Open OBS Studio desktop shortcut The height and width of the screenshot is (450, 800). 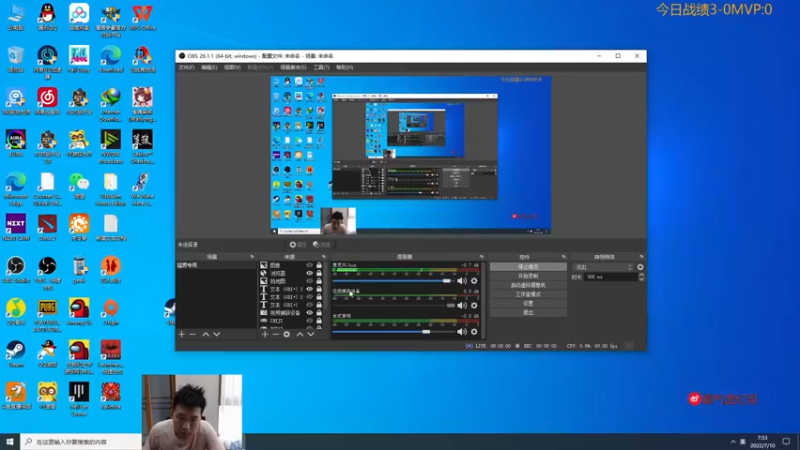pos(16,269)
